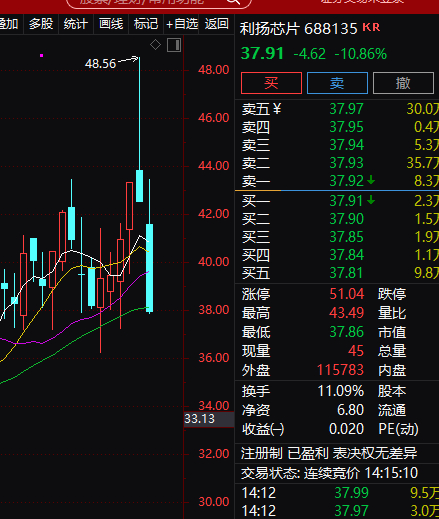Viewport: 439px width, 519px height.
Task: Click the 48.56 high price label on chart
Action: [x=100, y=64]
